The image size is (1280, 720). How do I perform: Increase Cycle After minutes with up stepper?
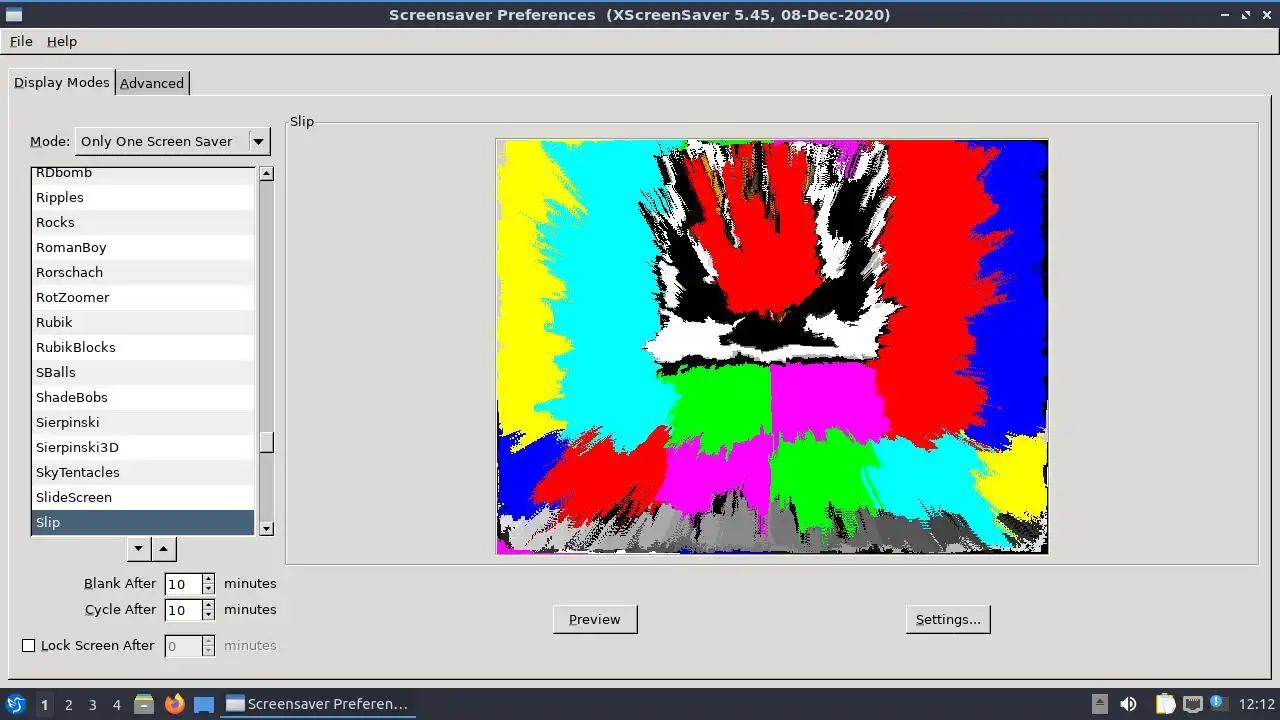[x=208, y=604]
